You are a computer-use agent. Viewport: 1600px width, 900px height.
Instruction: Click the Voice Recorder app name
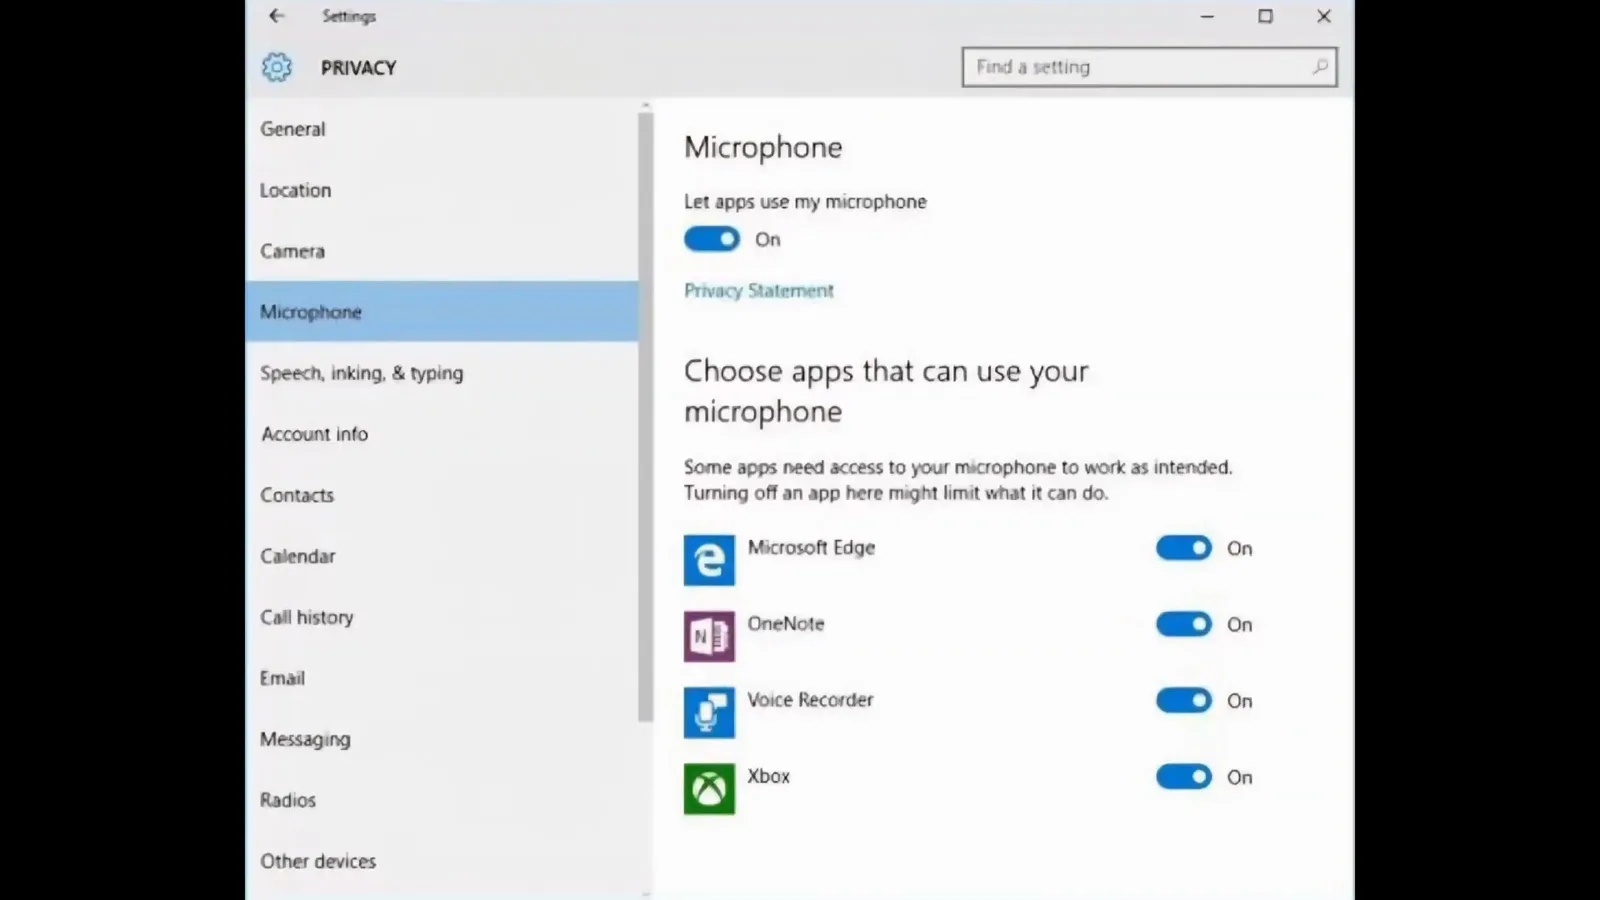[810, 700]
